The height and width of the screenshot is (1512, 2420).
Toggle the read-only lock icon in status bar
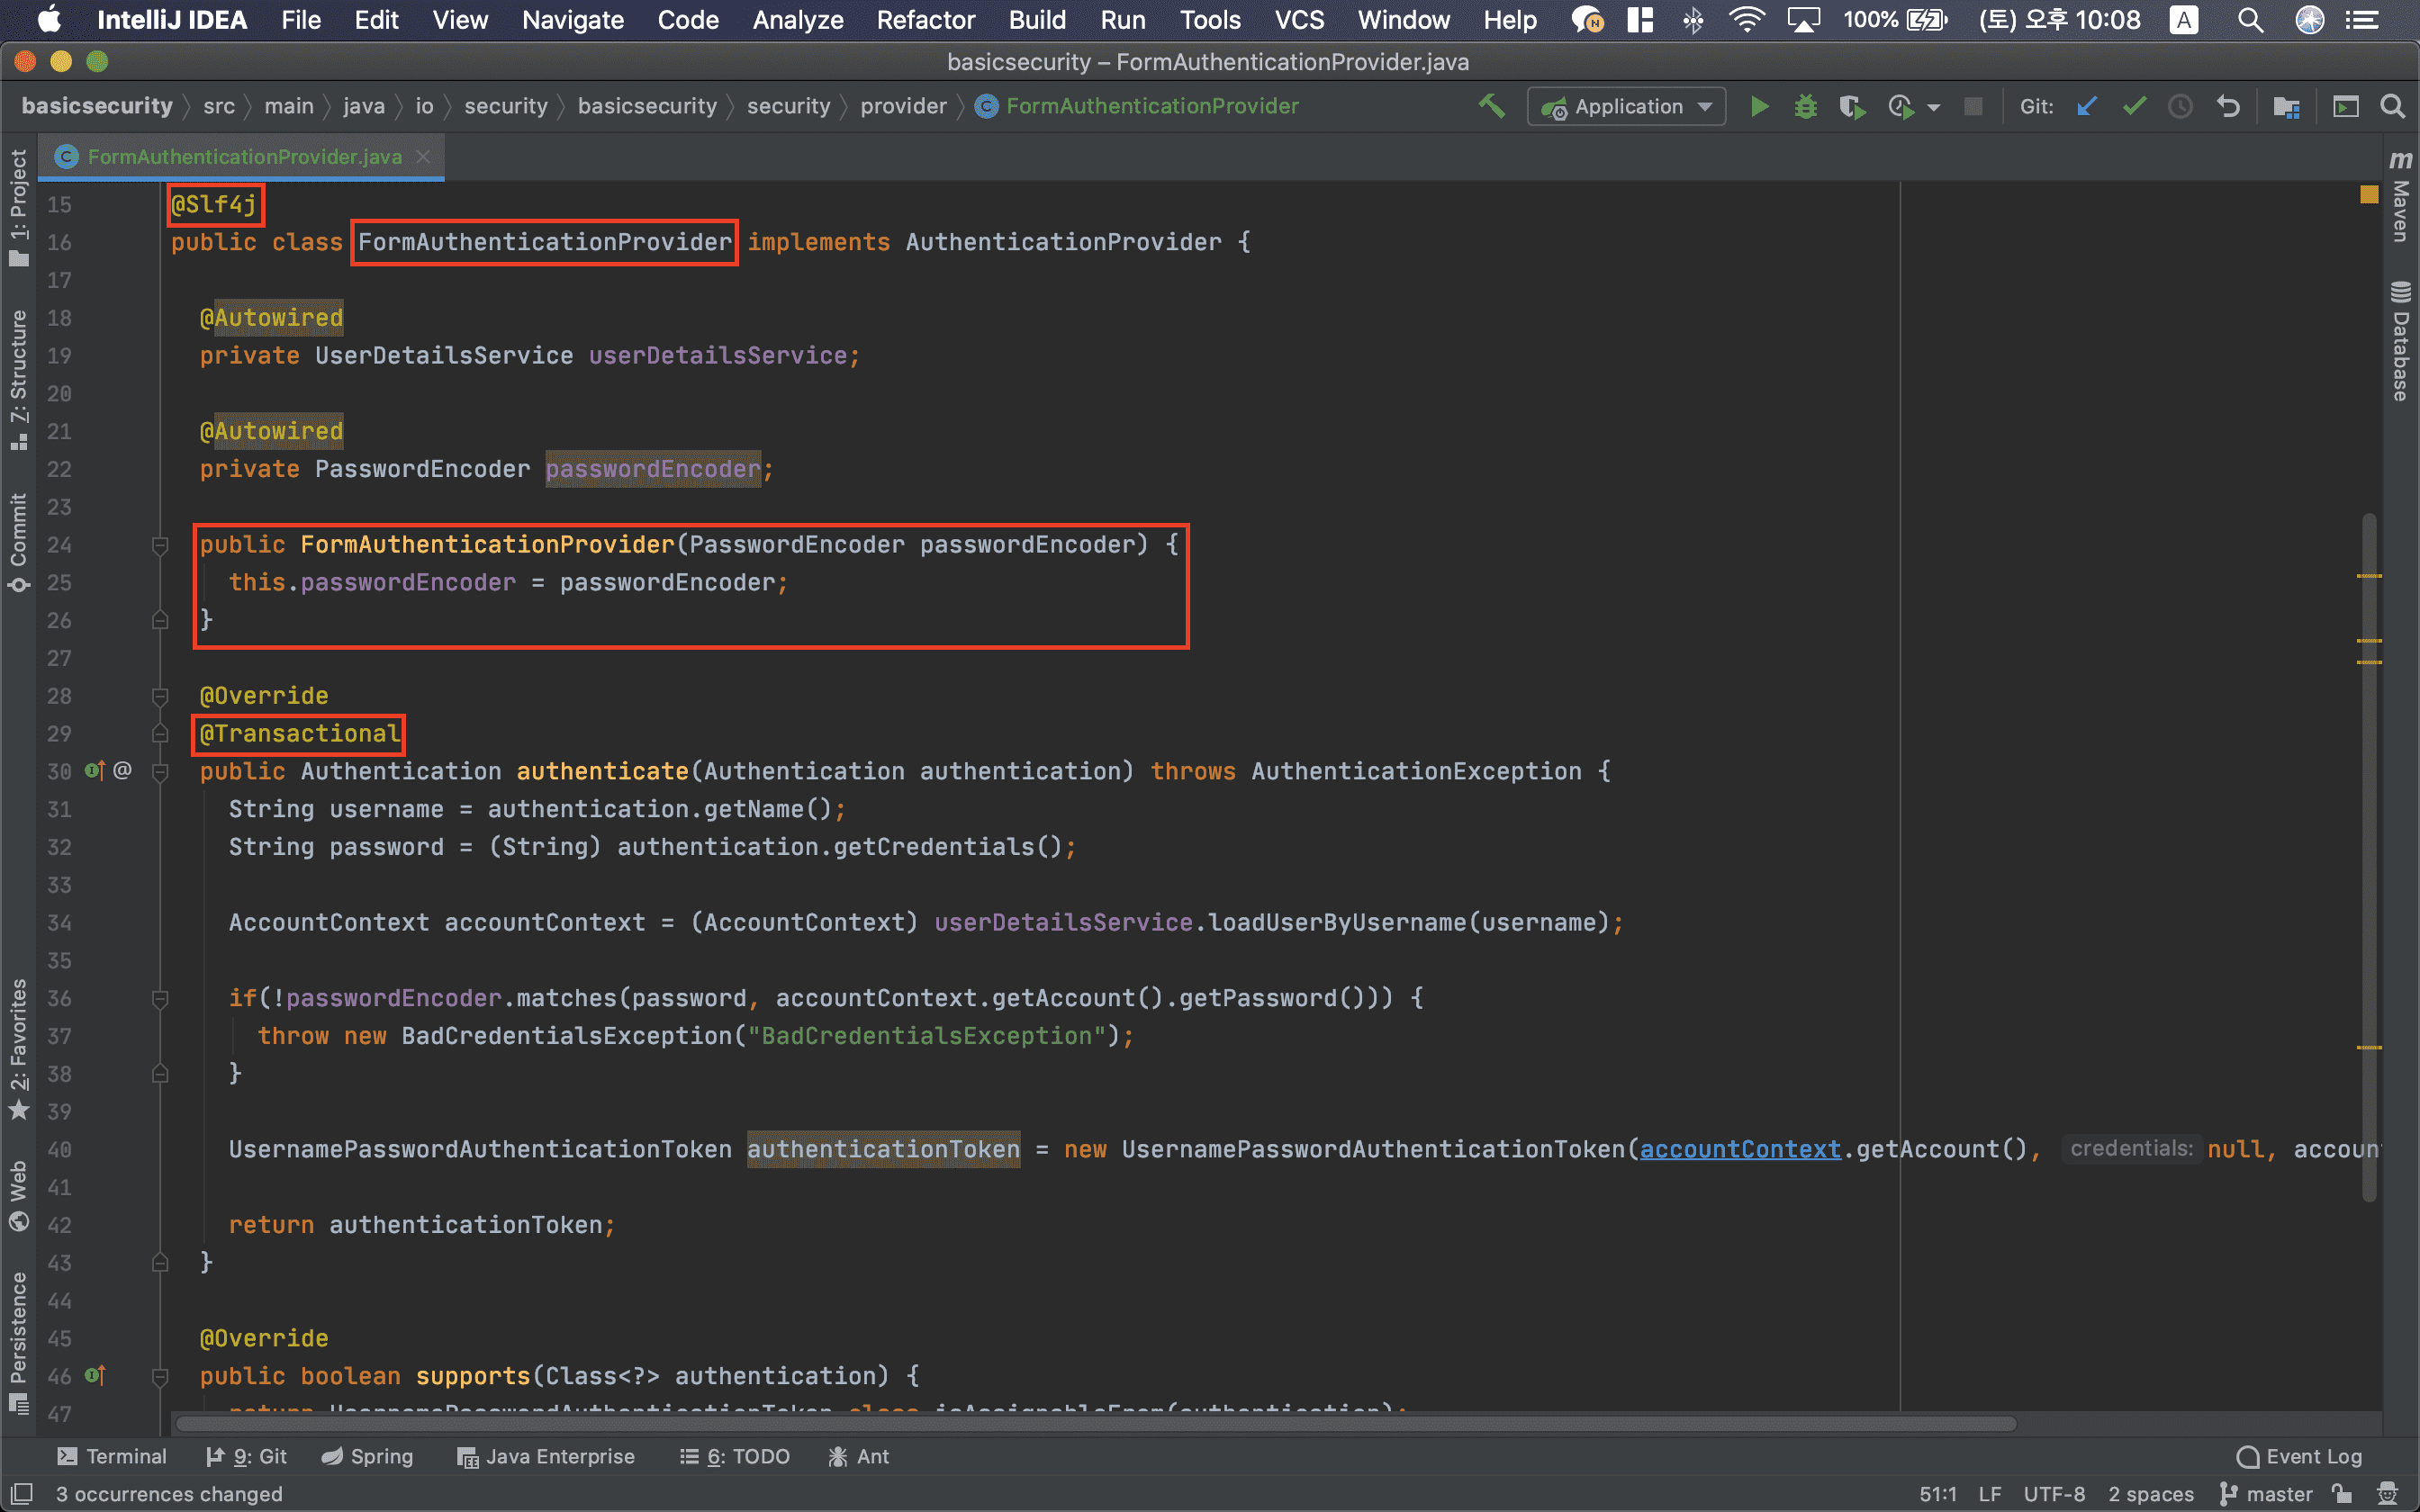pos(2342,1493)
